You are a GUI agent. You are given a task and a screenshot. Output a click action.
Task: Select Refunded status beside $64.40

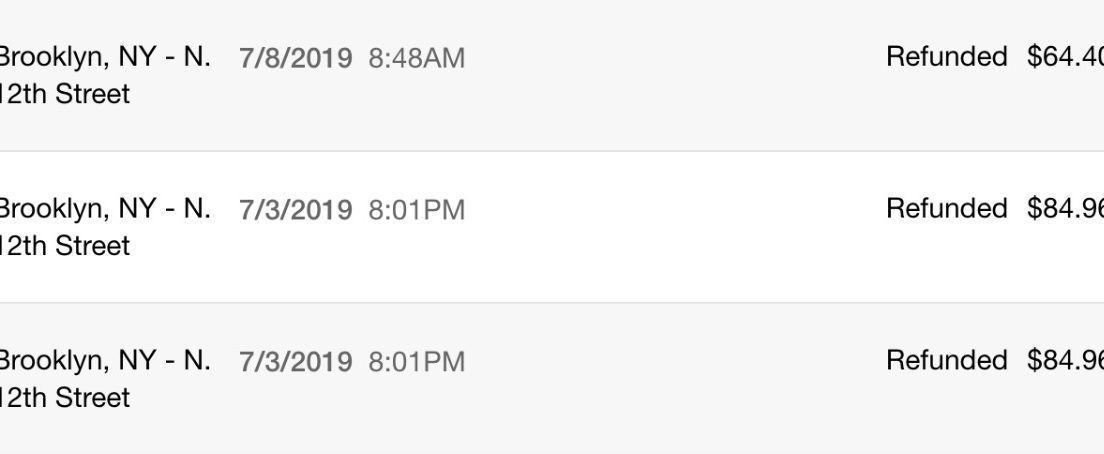(x=946, y=56)
